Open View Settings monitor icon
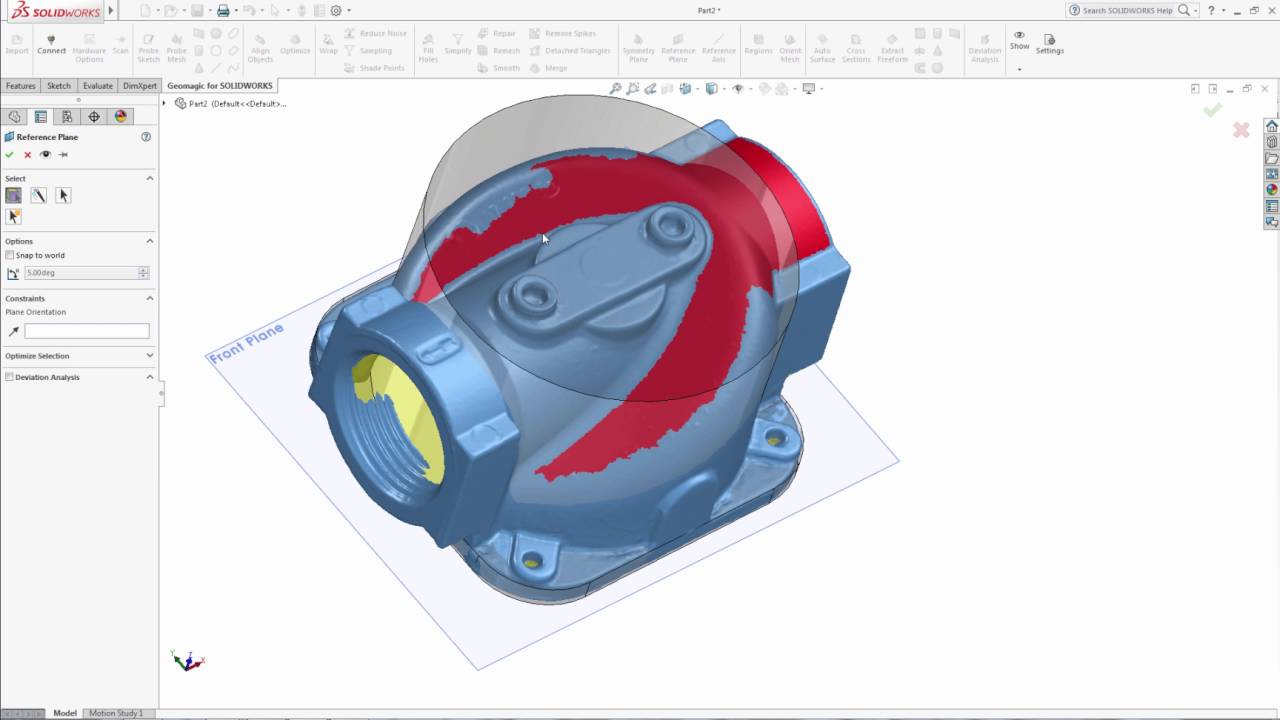Screen dimensions: 1280x720 pos(809,89)
